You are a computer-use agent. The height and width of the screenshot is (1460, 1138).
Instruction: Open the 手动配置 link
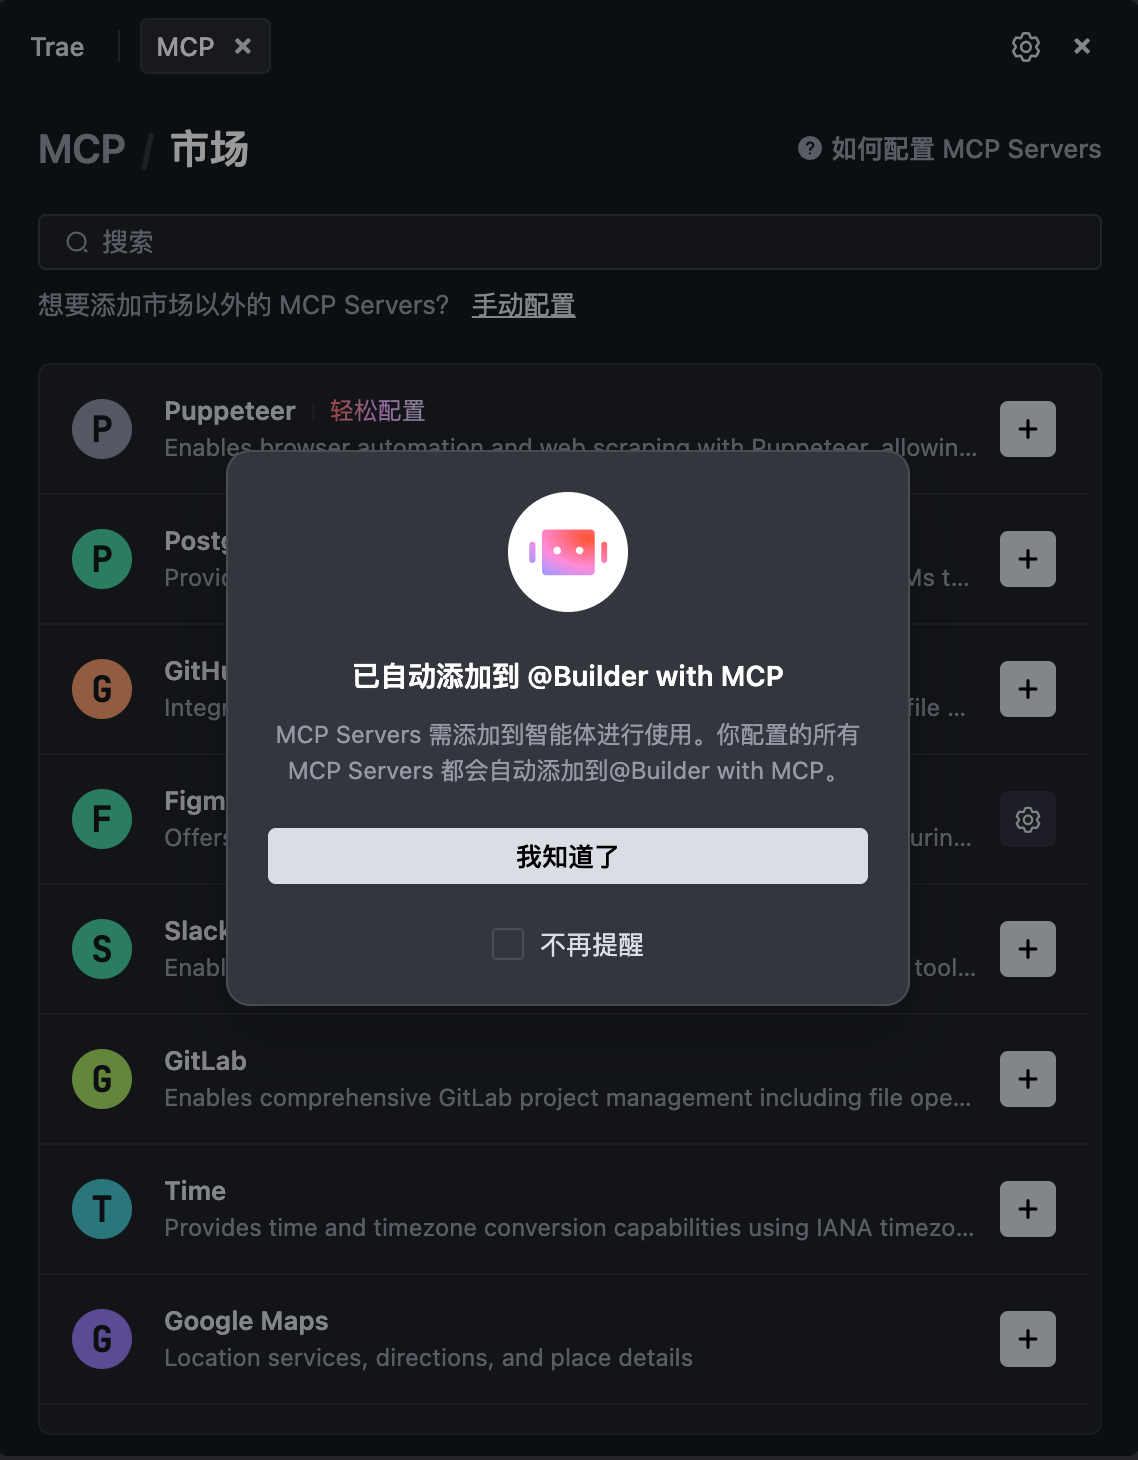pyautogui.click(x=524, y=305)
